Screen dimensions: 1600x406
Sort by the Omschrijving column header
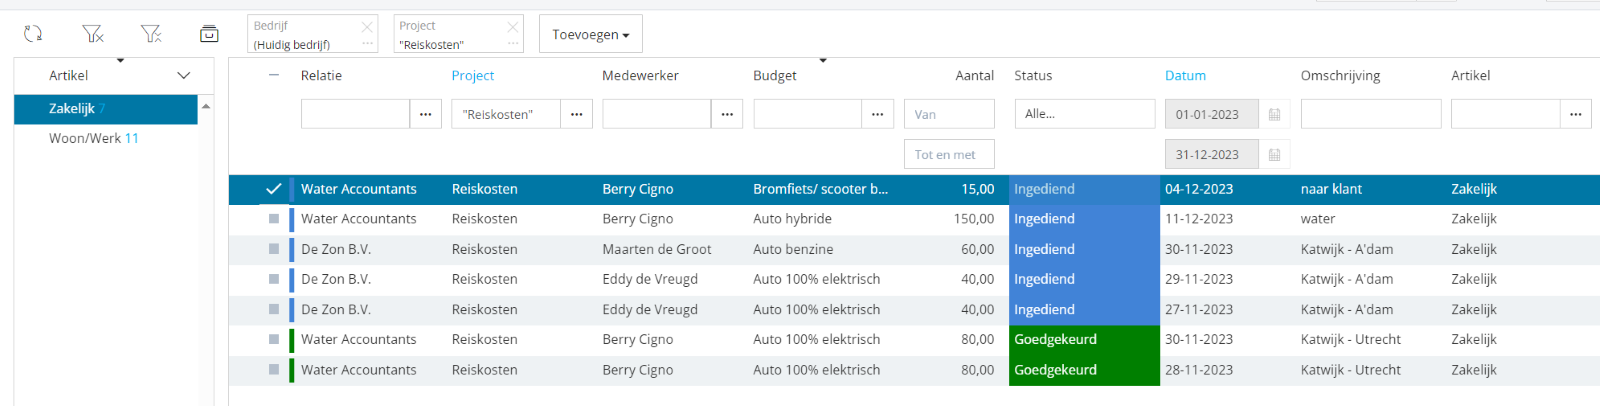coord(1340,75)
